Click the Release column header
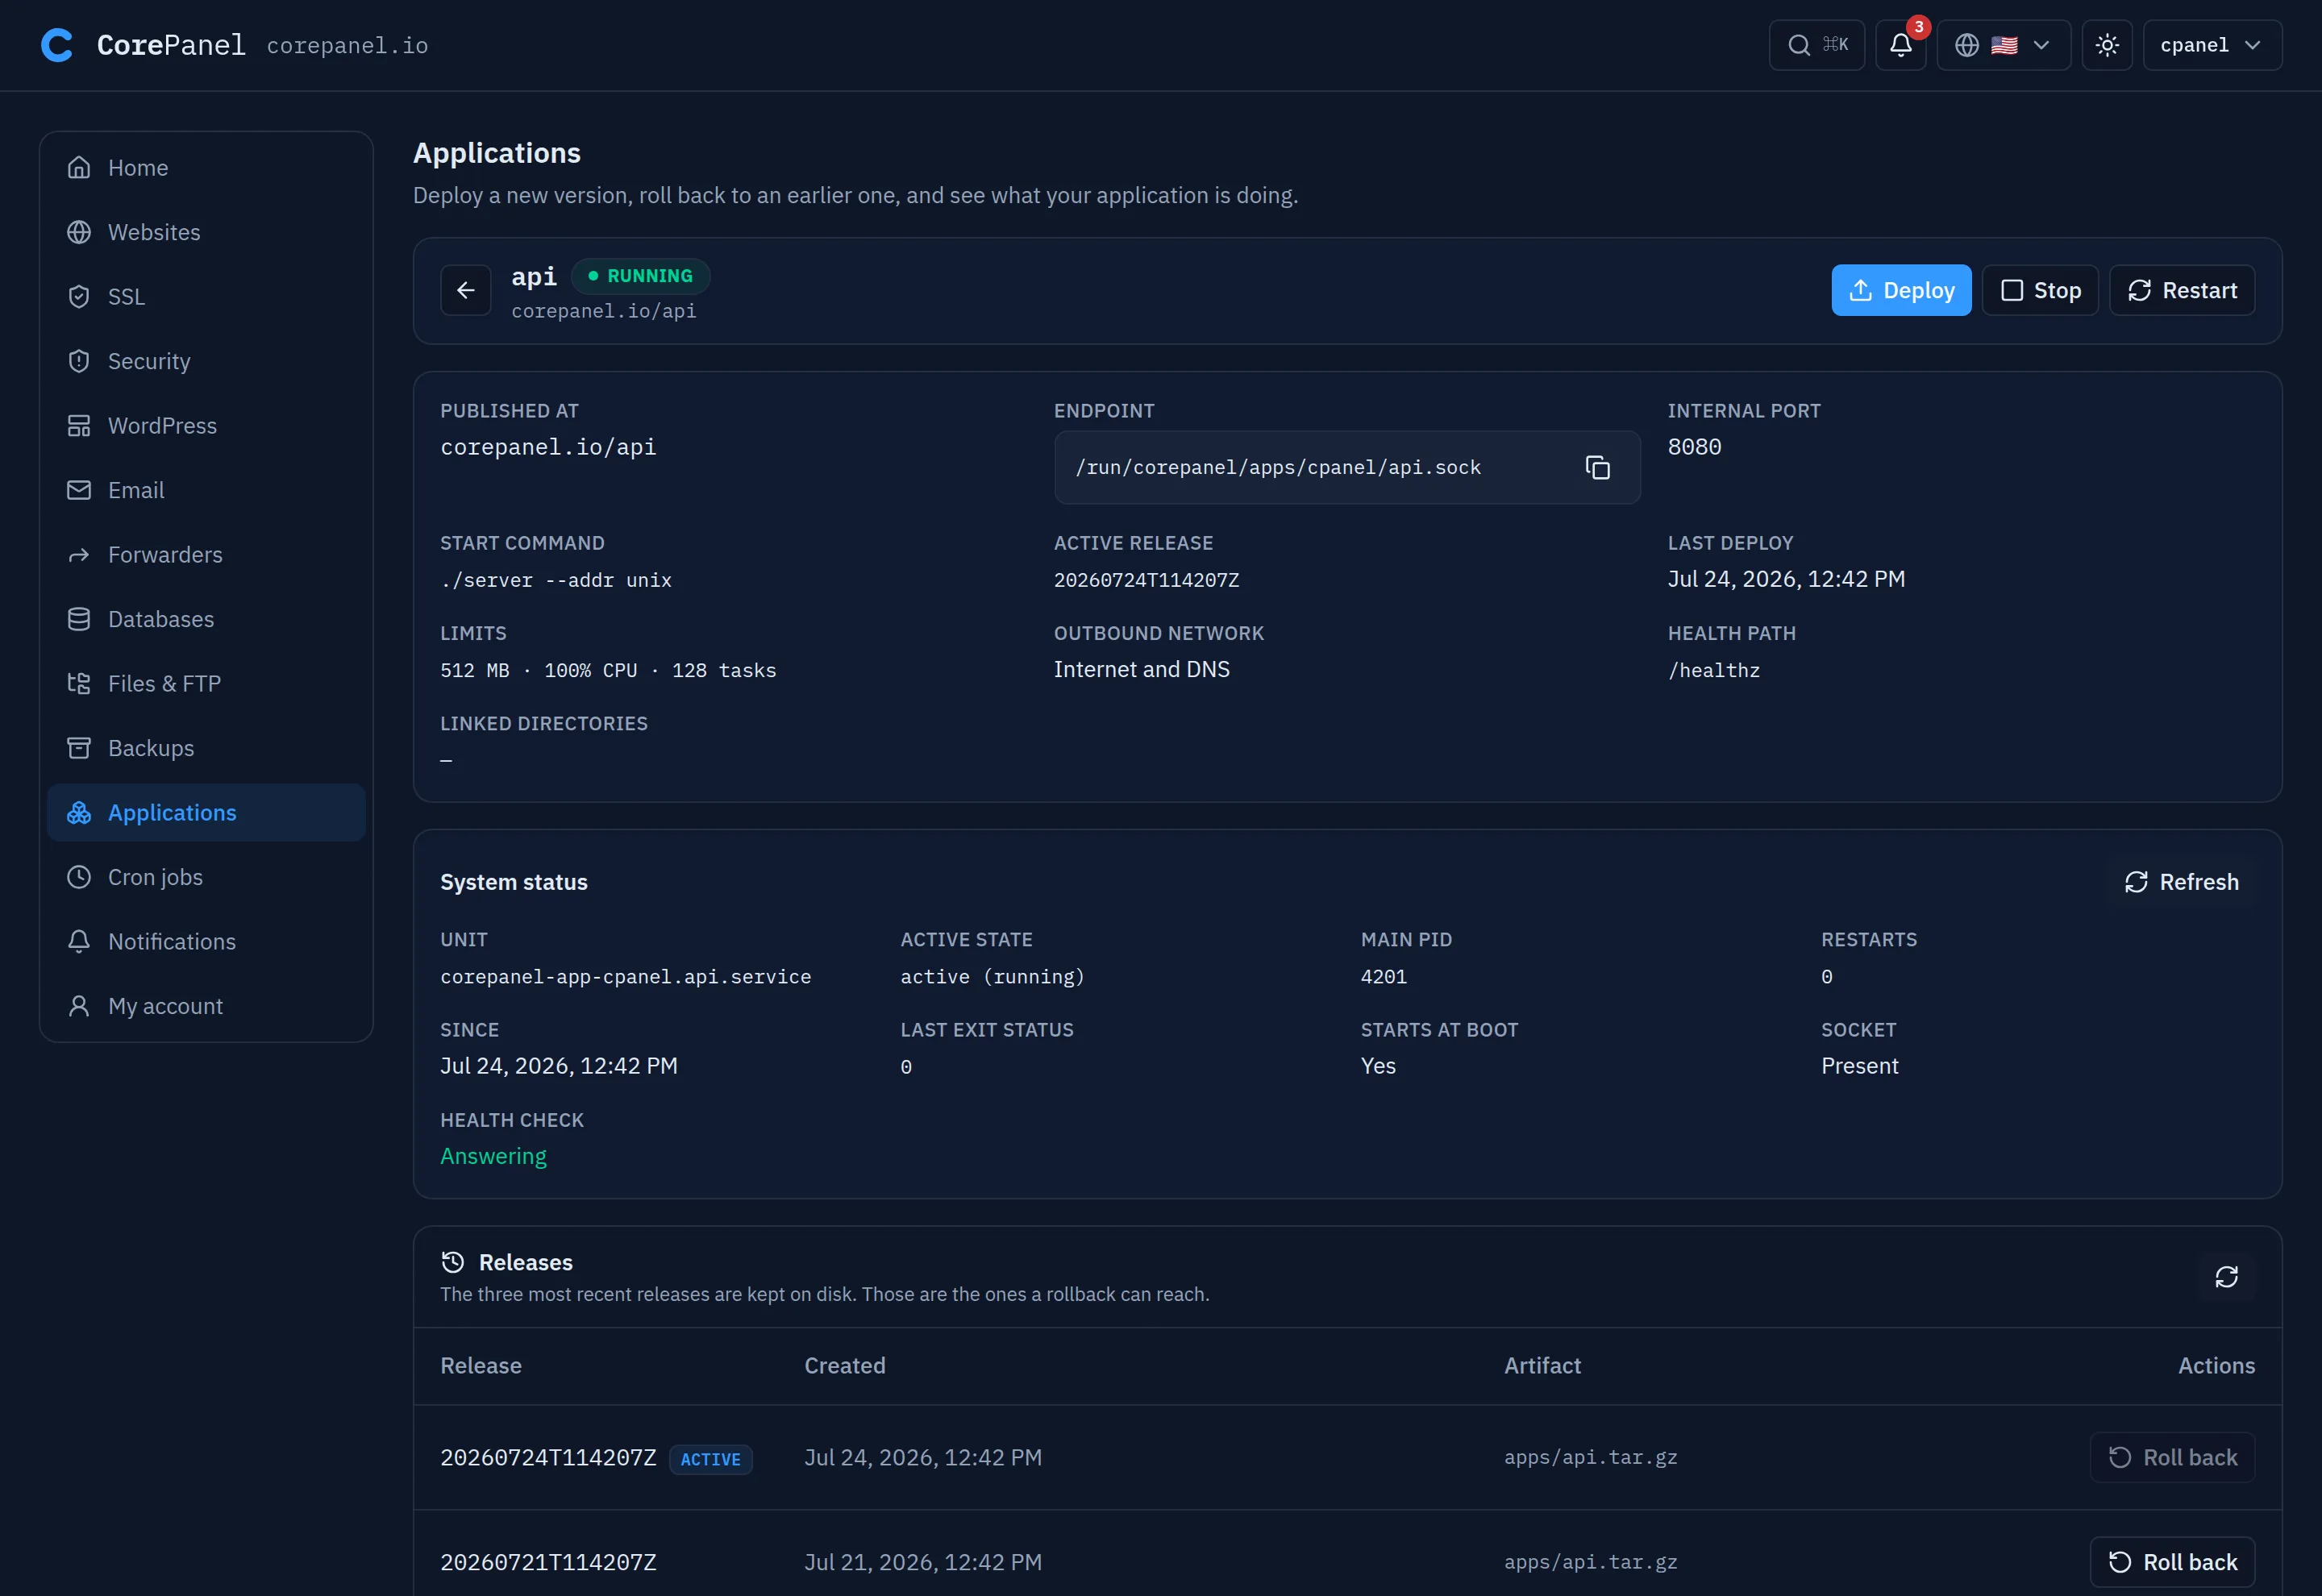This screenshot has height=1596, width=2322. [481, 1365]
